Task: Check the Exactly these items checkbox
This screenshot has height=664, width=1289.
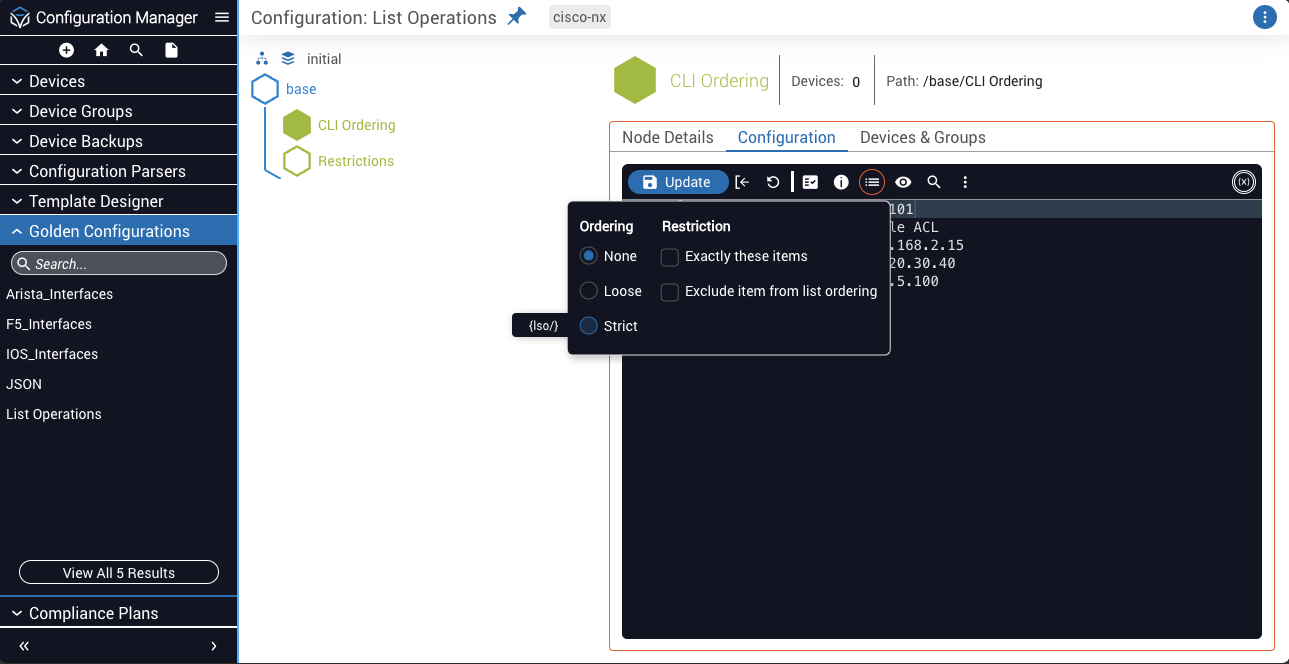Action: tap(670, 257)
